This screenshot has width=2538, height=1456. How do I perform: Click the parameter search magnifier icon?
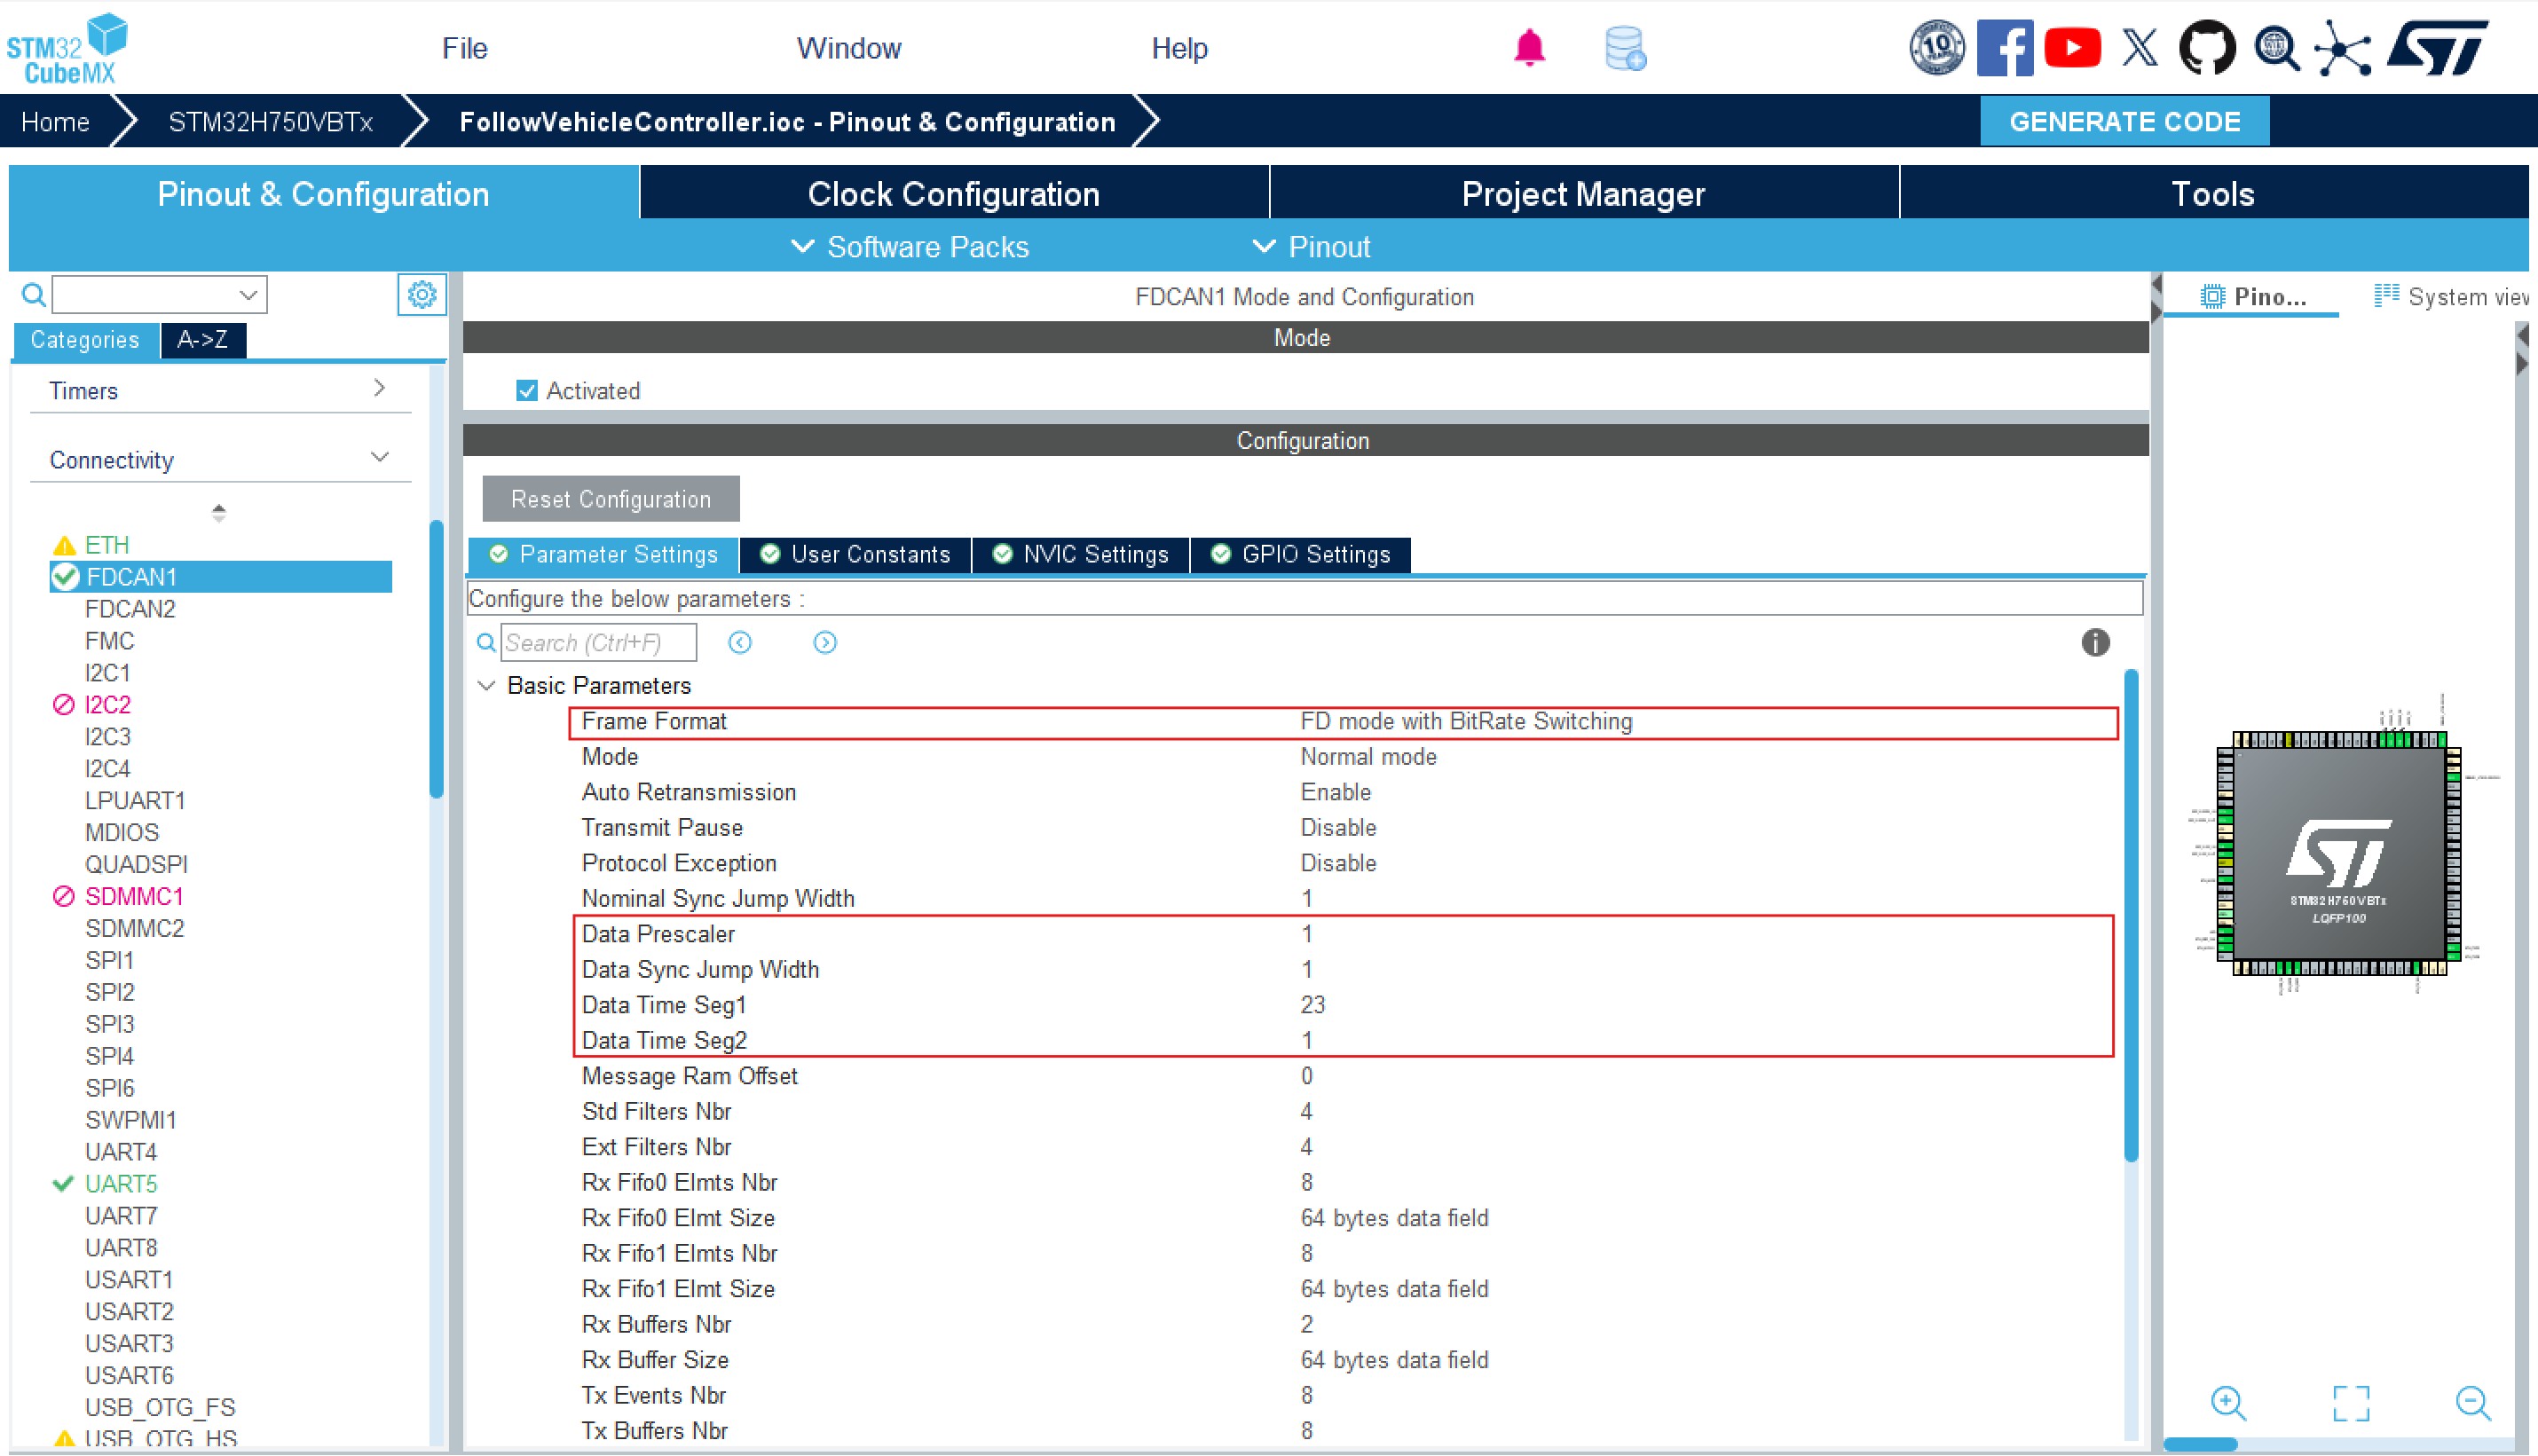click(486, 642)
